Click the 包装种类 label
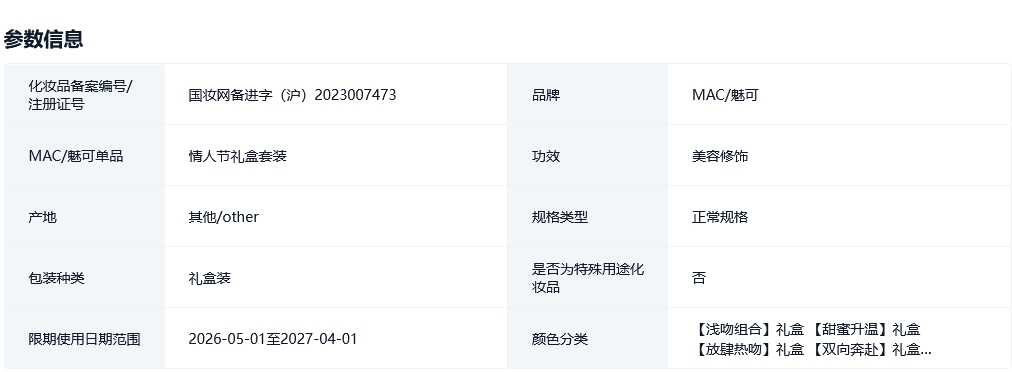 point(56,278)
